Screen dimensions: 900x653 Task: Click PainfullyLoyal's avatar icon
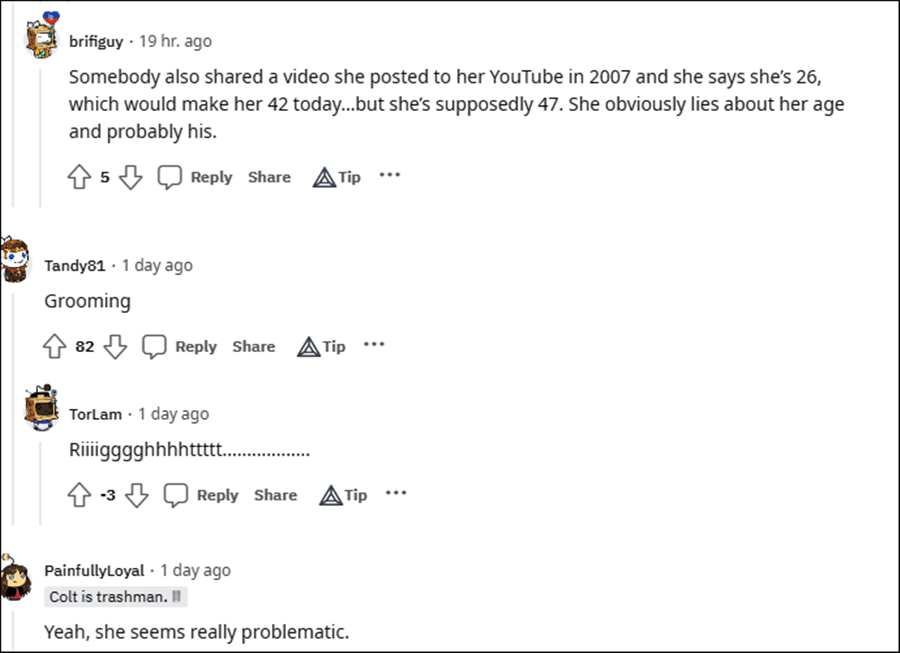[x=14, y=581]
